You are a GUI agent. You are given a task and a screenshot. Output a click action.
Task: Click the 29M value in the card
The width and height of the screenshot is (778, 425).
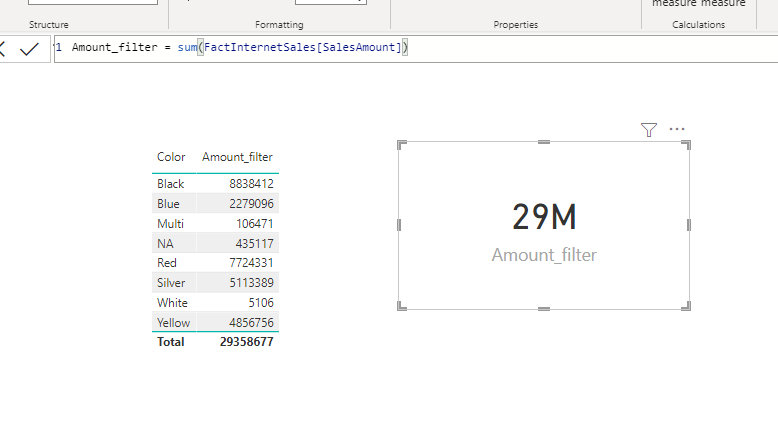pyautogui.click(x=544, y=217)
